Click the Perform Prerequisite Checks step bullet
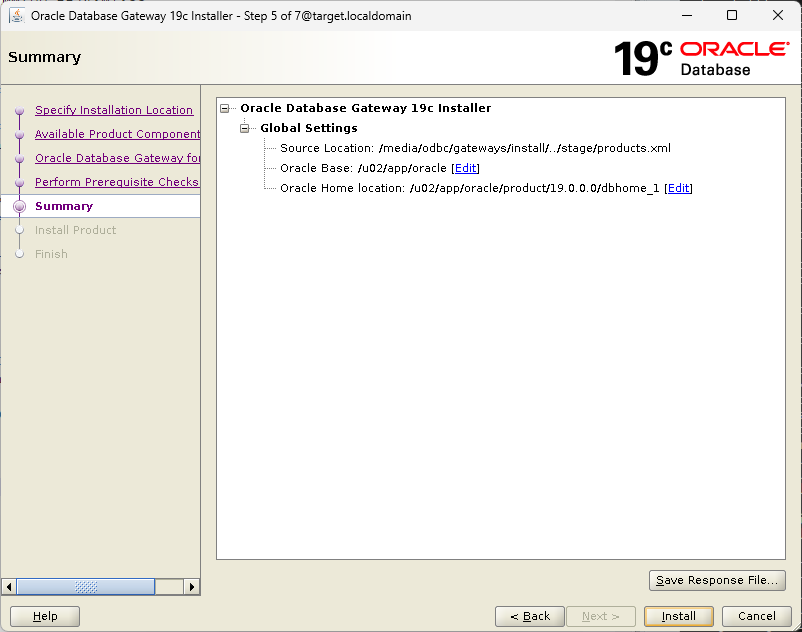The height and width of the screenshot is (632, 802). coord(19,183)
